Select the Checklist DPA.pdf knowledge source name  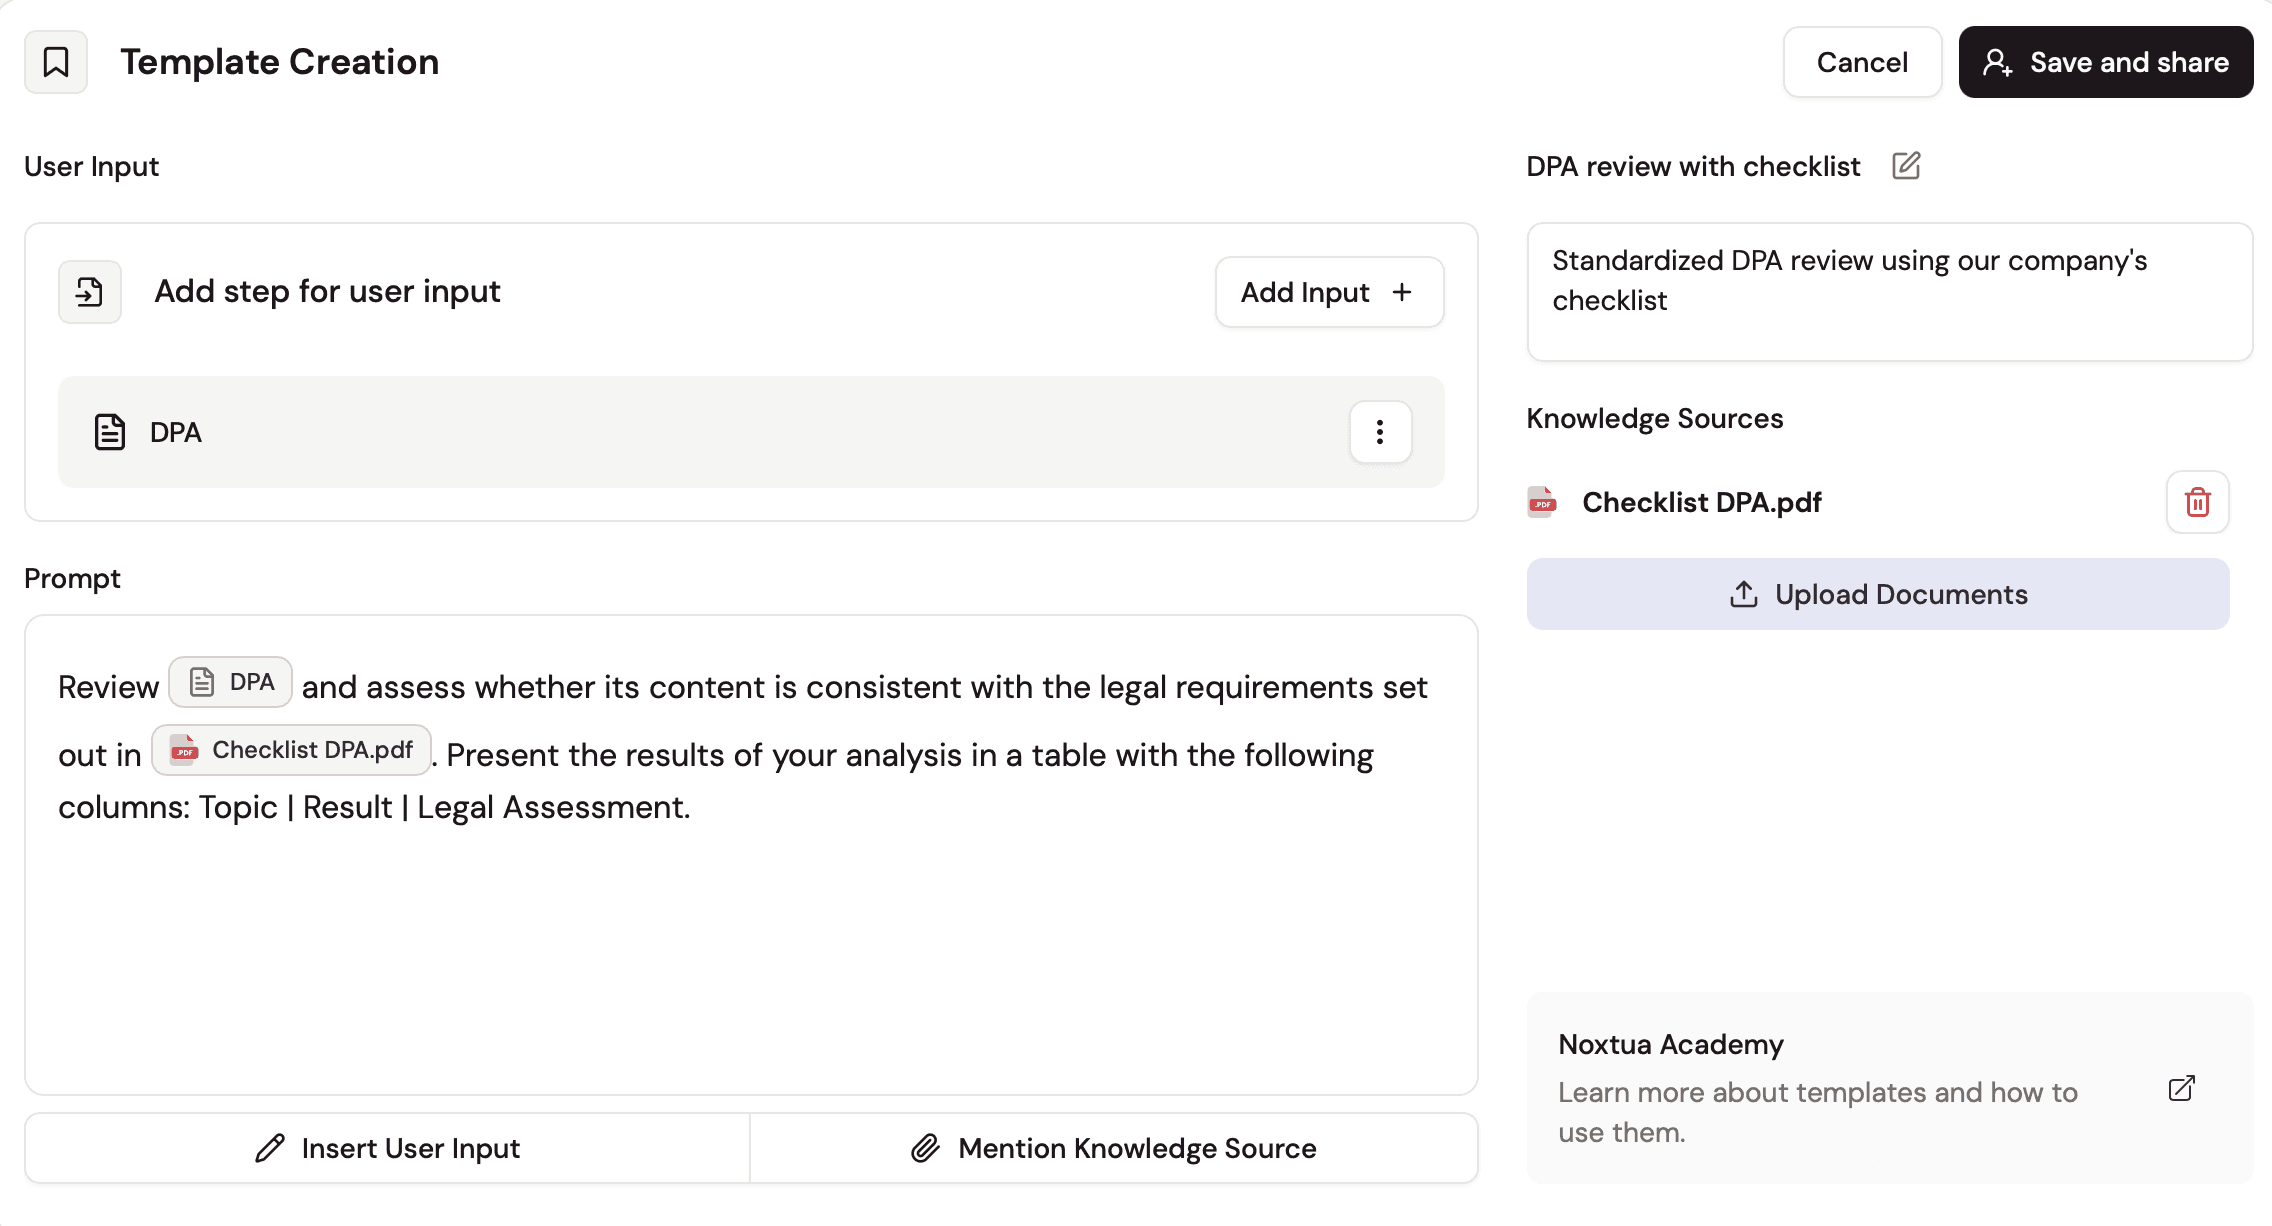click(1701, 502)
